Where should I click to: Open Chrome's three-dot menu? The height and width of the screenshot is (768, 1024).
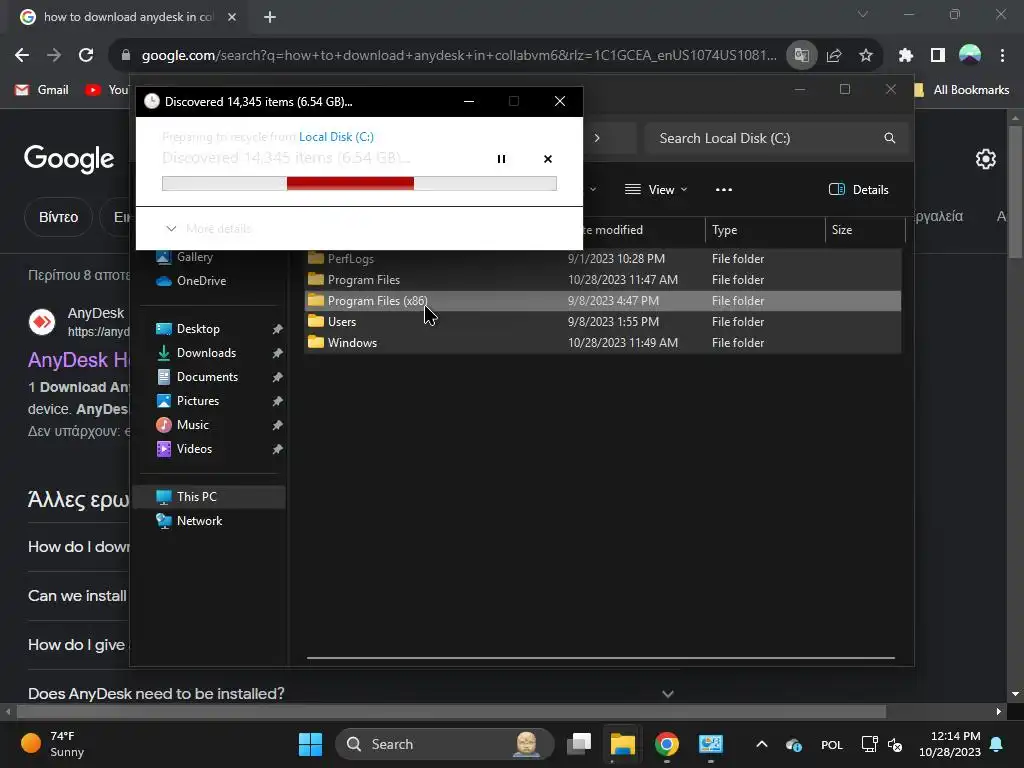[x=1002, y=56]
